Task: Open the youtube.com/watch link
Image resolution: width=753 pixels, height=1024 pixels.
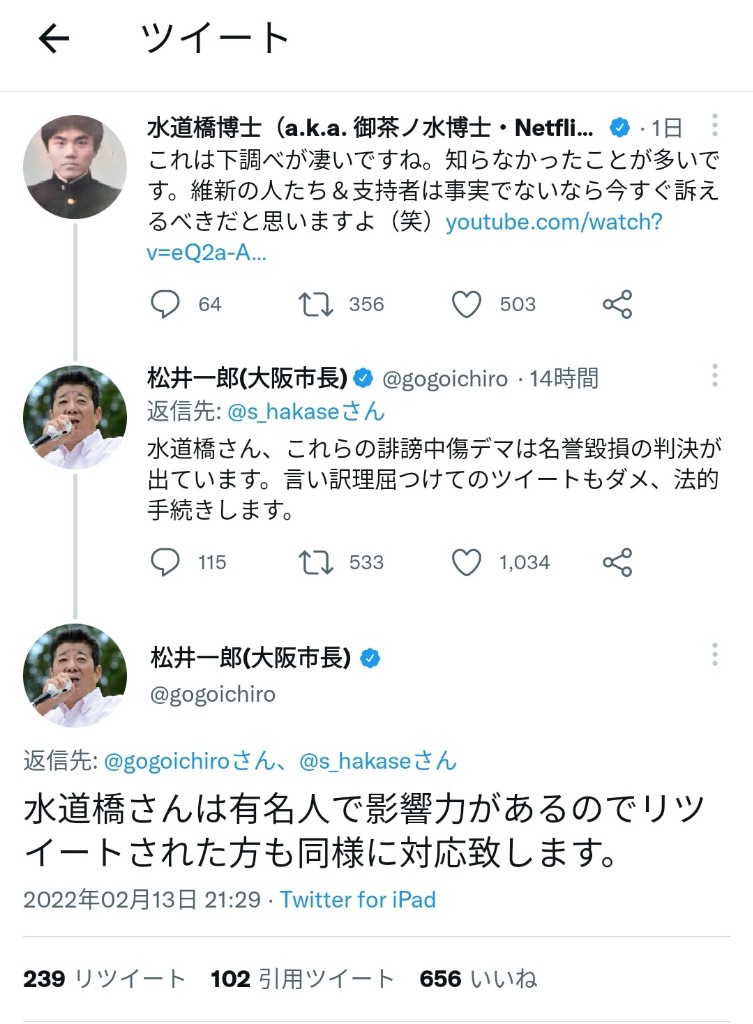Action: [553, 222]
